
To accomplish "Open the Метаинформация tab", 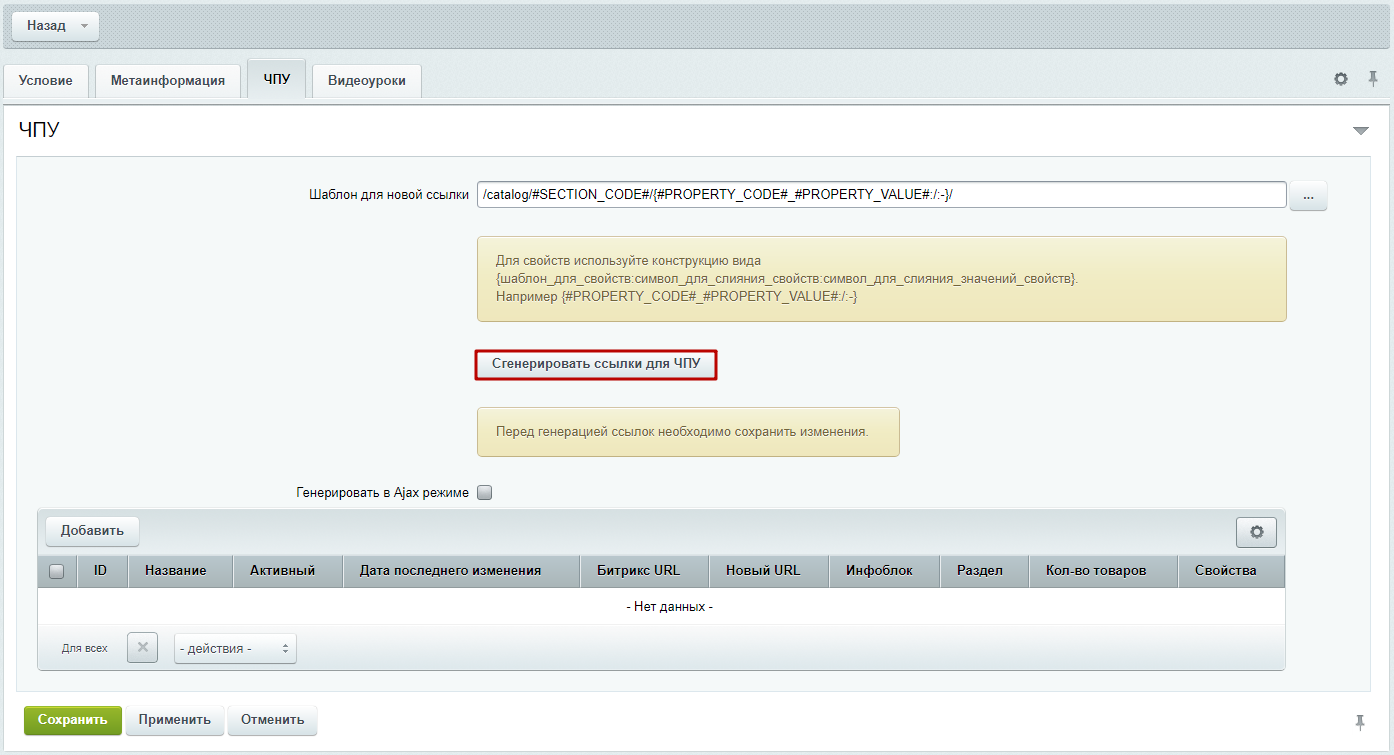I will [168, 81].
